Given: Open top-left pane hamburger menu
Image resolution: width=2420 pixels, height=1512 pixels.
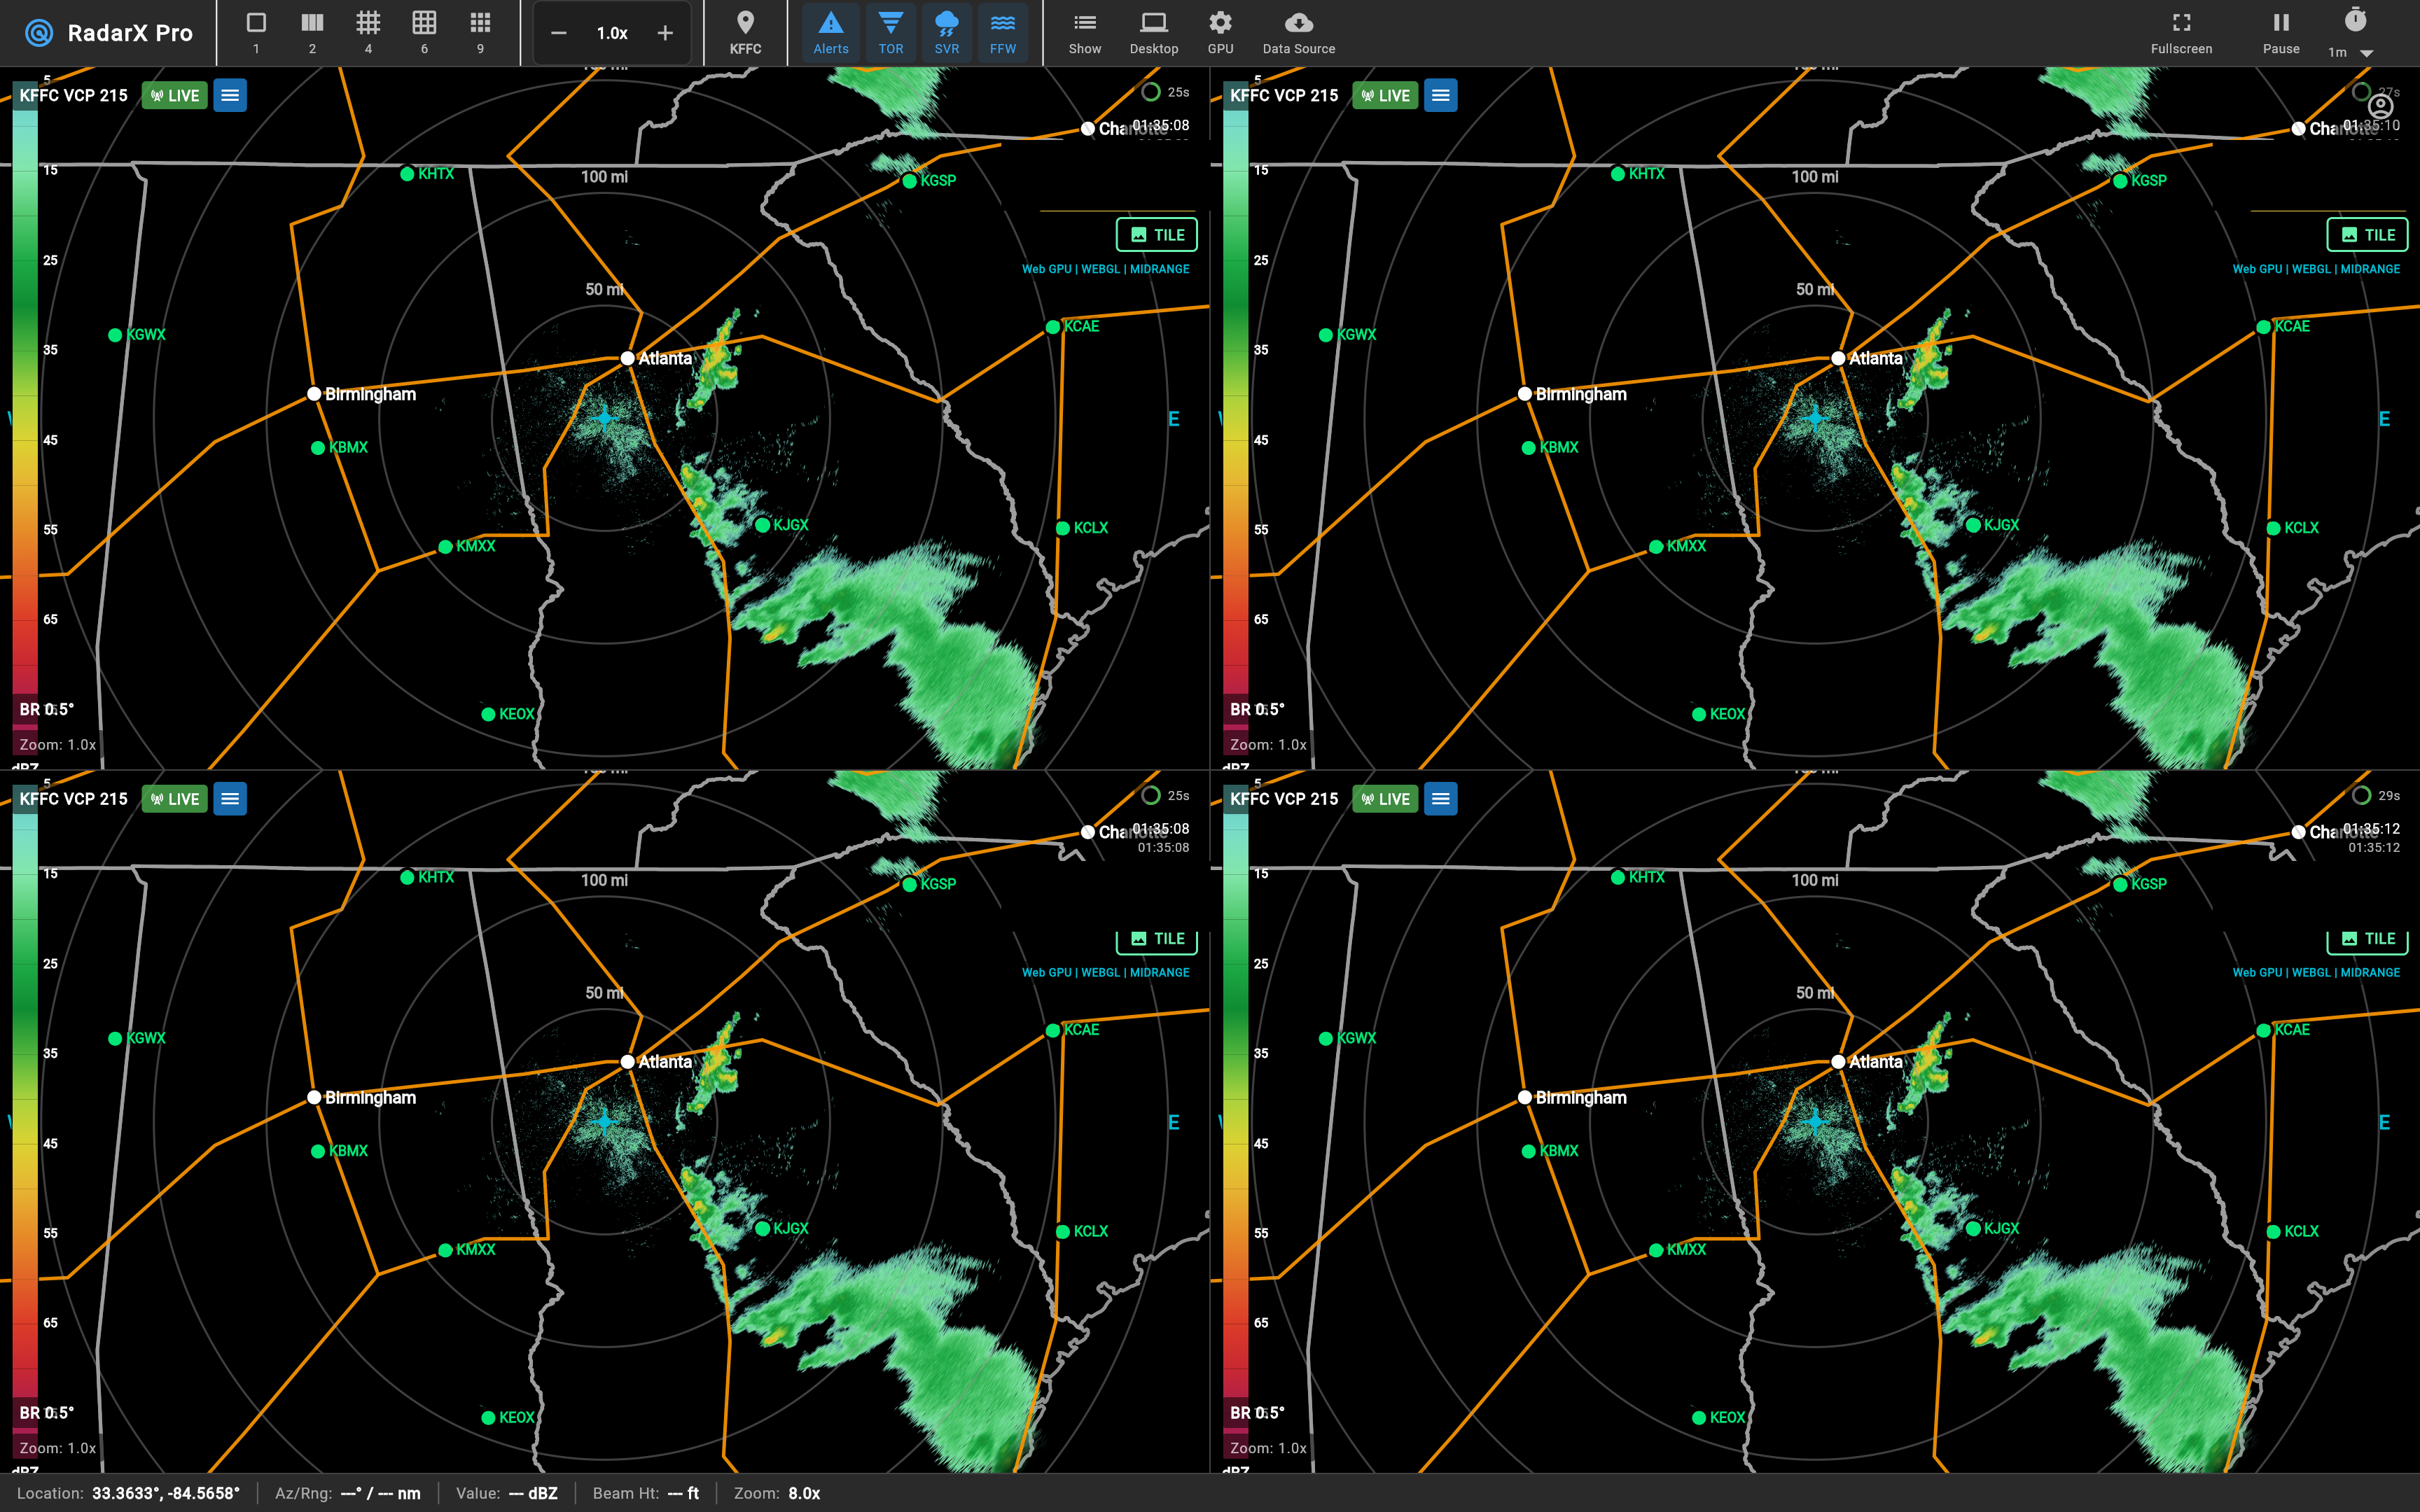Looking at the screenshot, I should click(230, 95).
